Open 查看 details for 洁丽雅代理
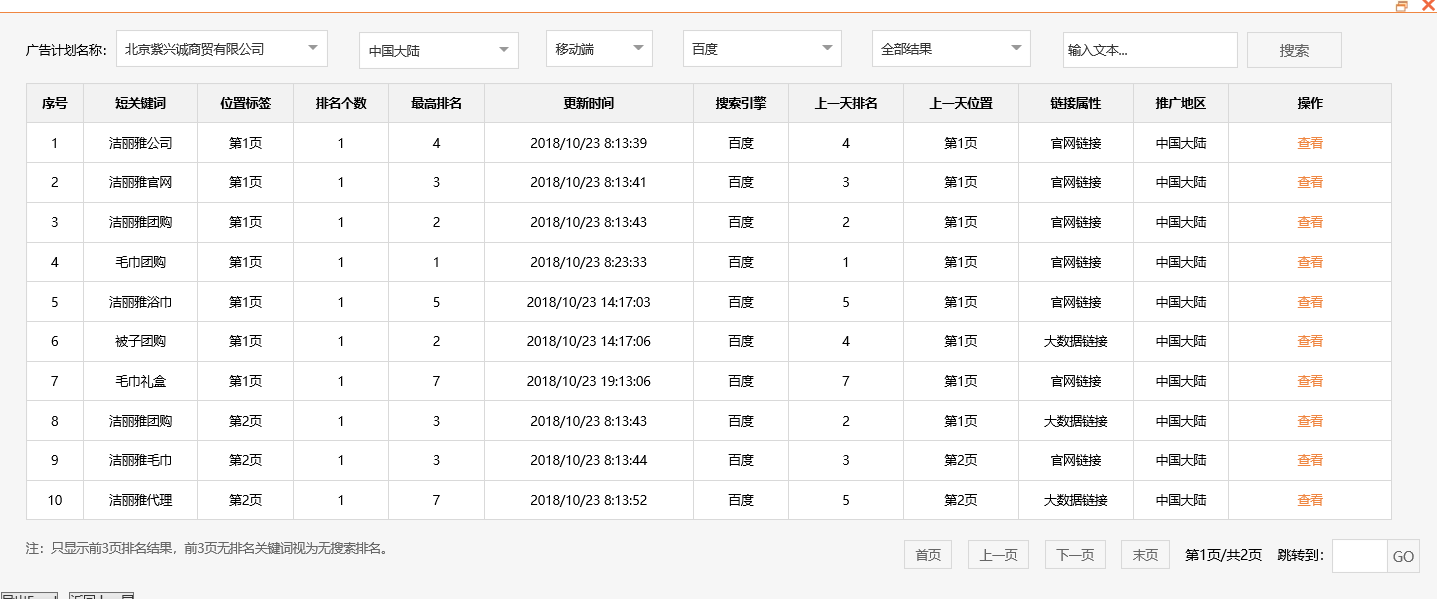The image size is (1437, 599). point(1309,500)
